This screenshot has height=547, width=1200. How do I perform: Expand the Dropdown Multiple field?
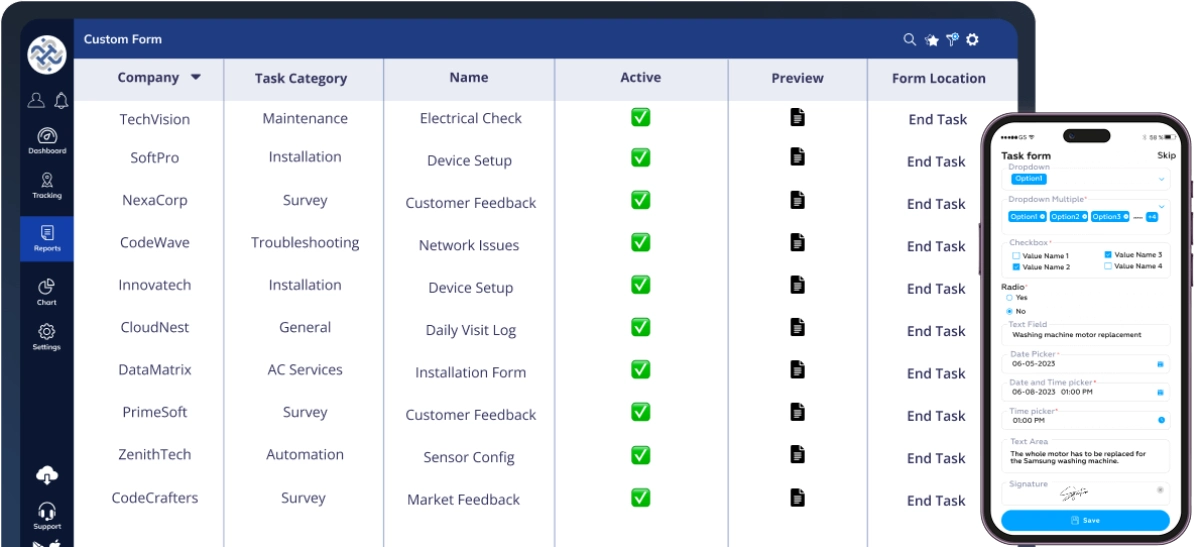[x=1161, y=206]
